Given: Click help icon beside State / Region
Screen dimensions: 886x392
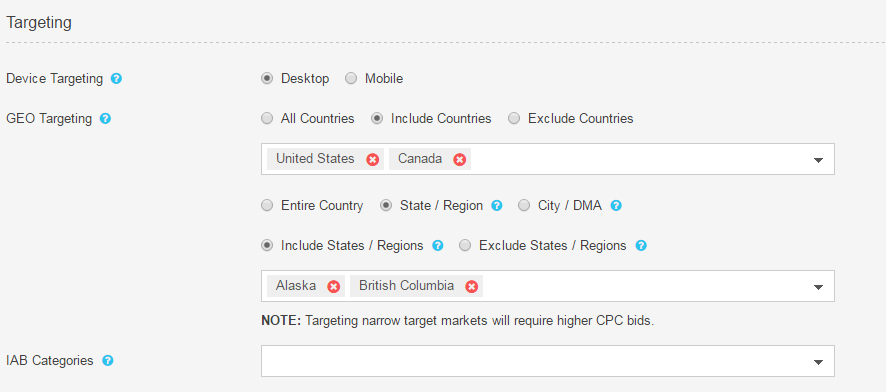Looking at the screenshot, I should [x=497, y=206].
